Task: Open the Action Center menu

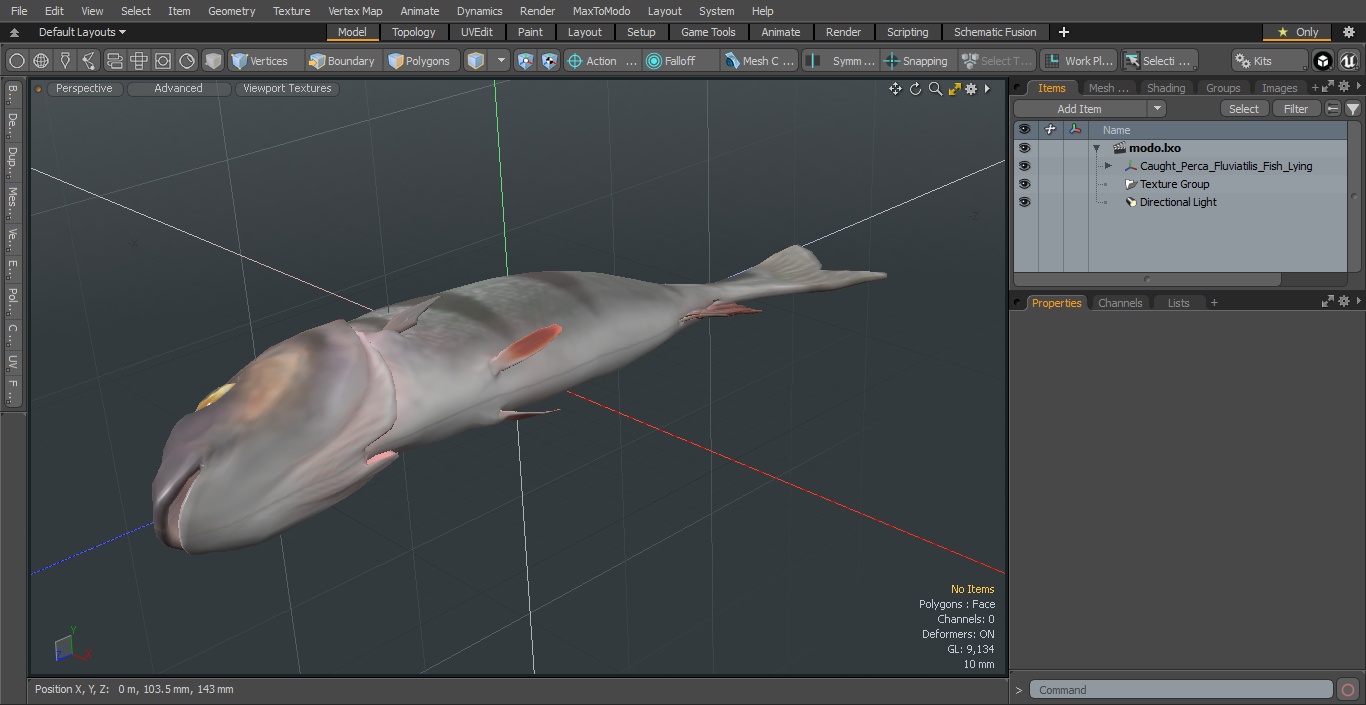Action: coord(601,61)
